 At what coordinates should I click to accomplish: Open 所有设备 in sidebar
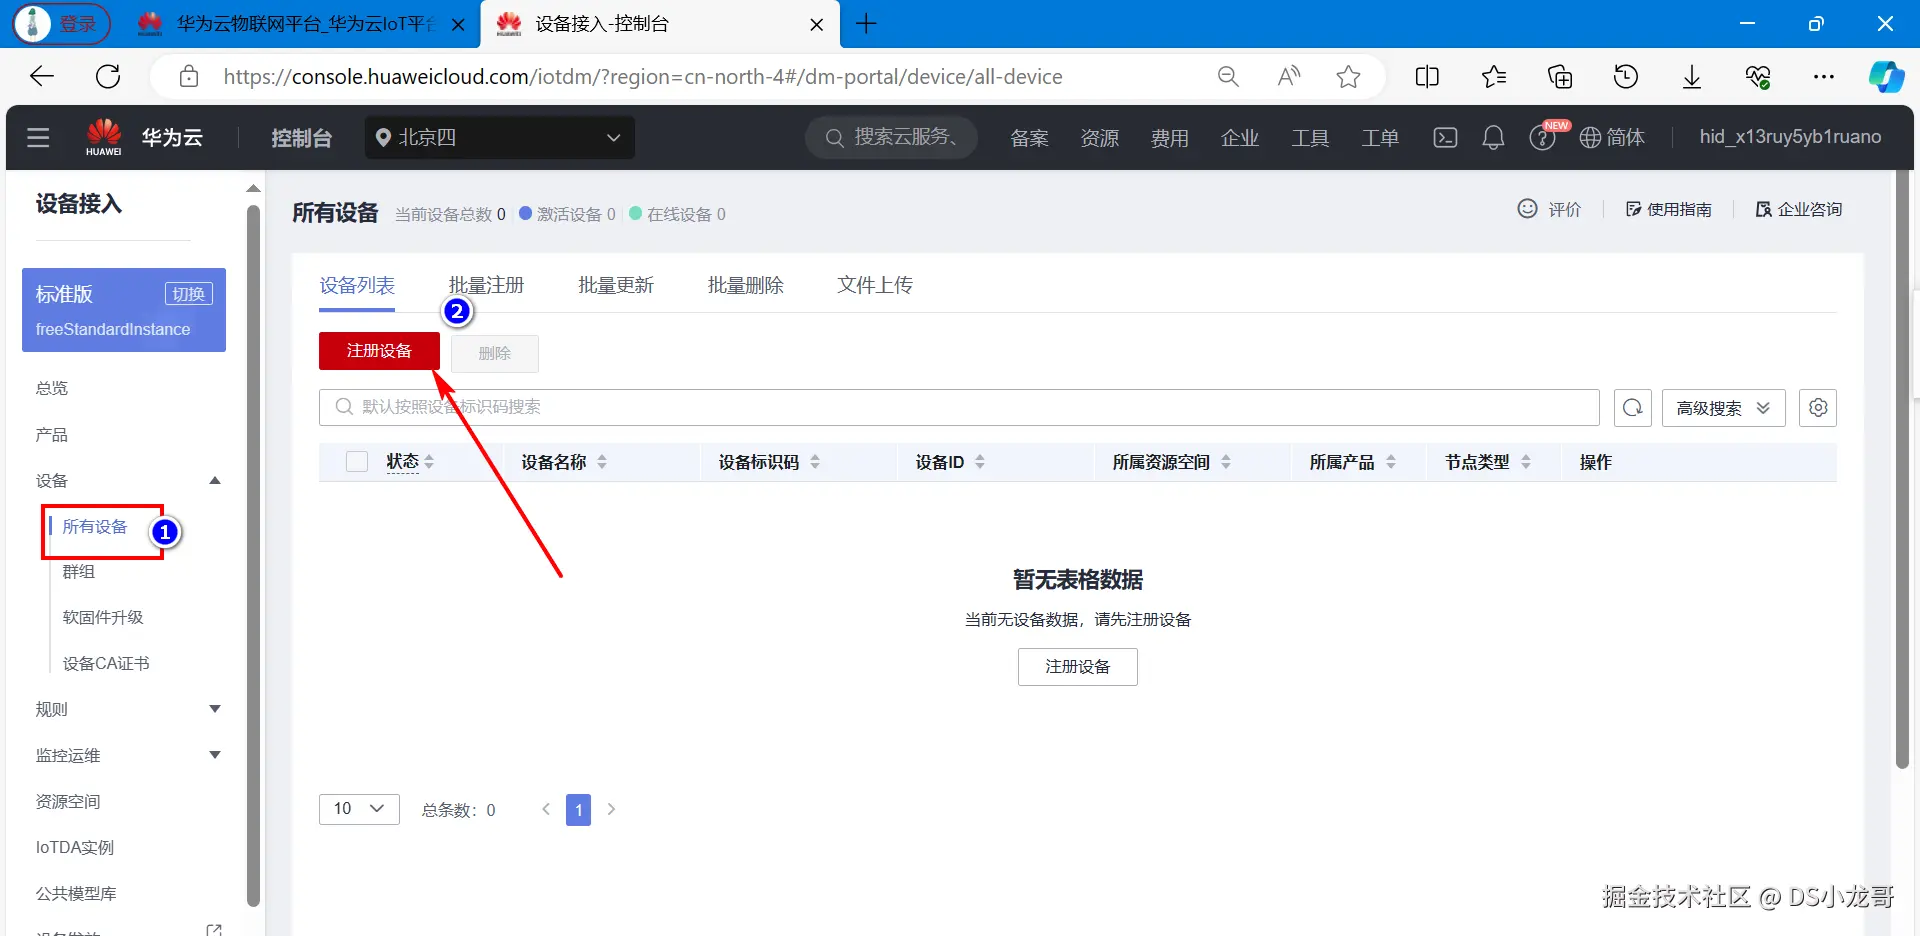point(95,527)
